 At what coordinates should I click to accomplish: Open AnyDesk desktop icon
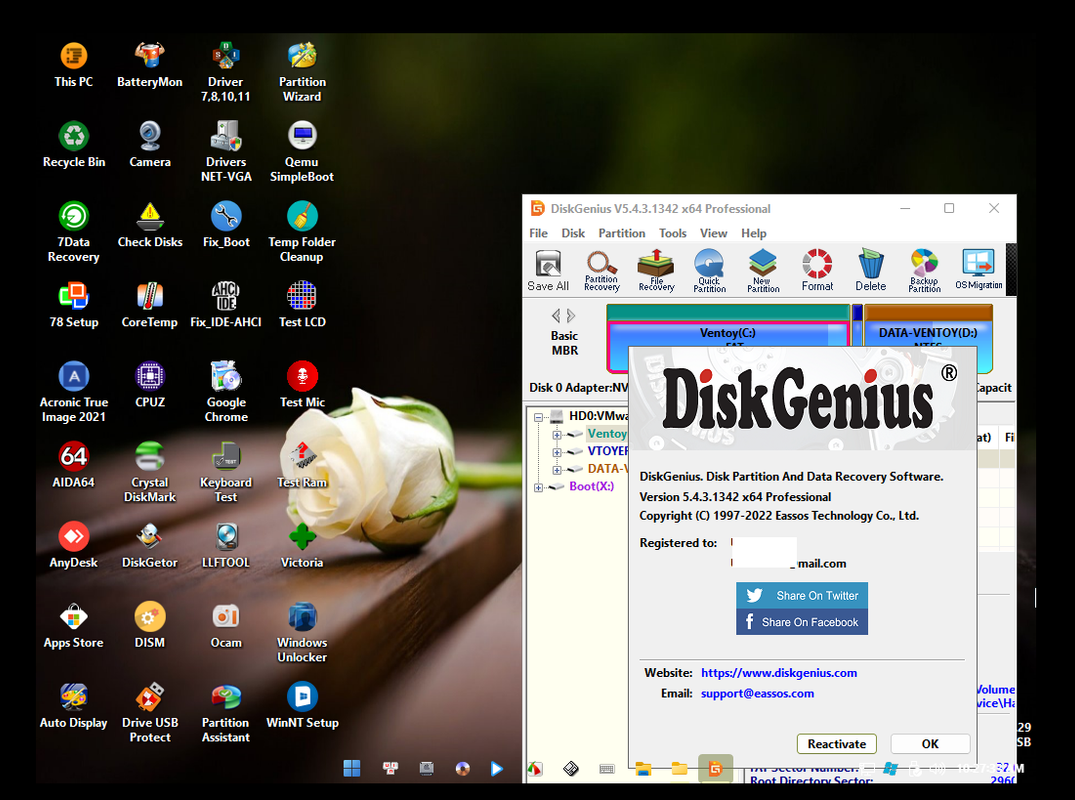pyautogui.click(x=73, y=546)
